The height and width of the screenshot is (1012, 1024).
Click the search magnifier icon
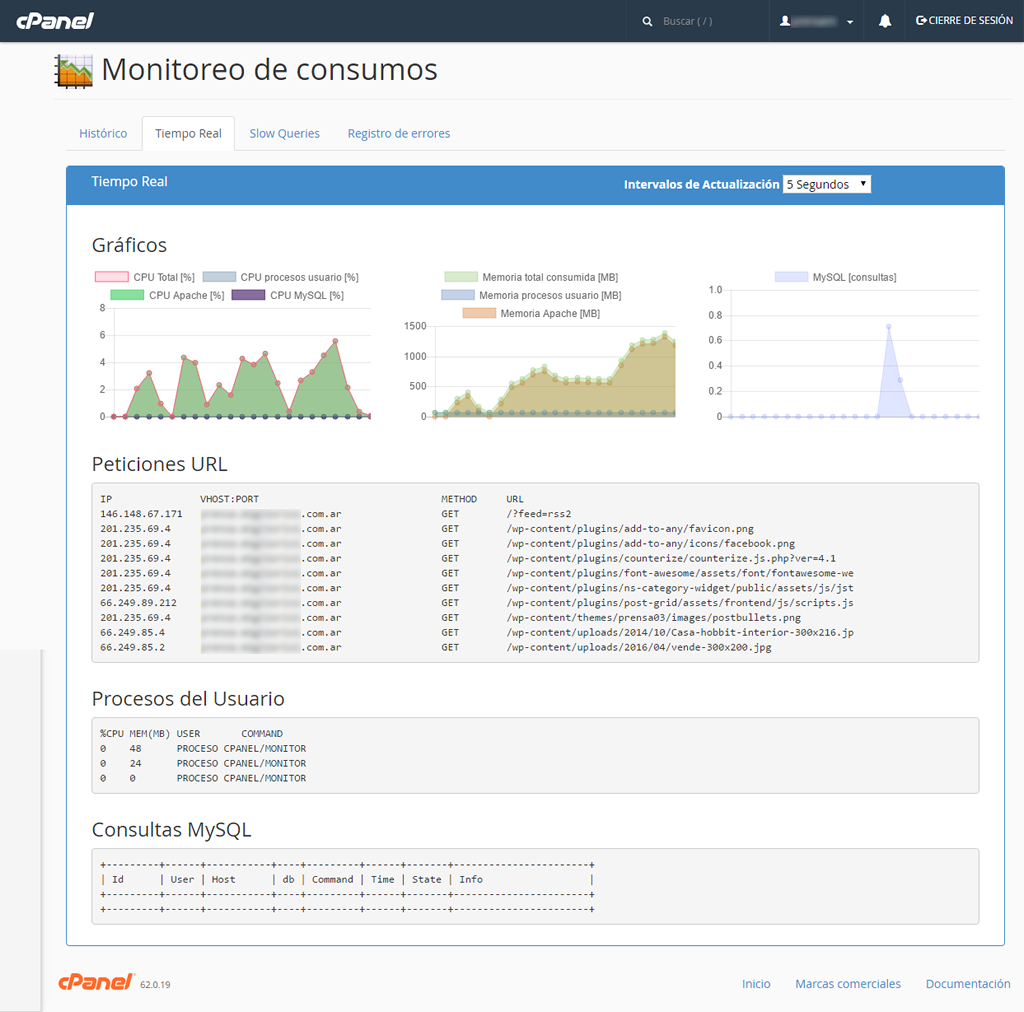pos(647,21)
